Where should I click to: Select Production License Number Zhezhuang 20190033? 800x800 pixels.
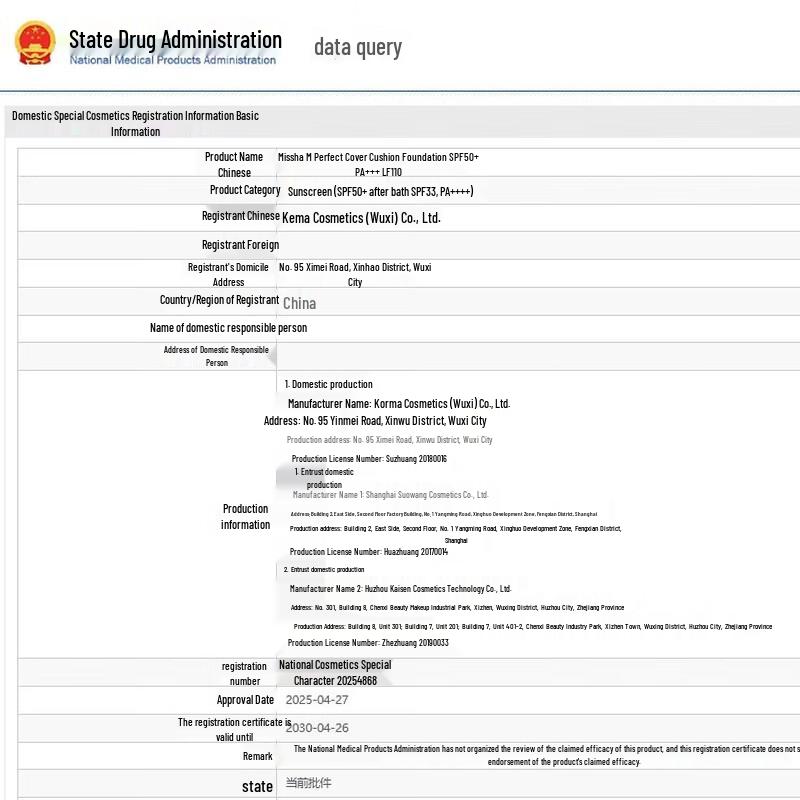point(368,643)
